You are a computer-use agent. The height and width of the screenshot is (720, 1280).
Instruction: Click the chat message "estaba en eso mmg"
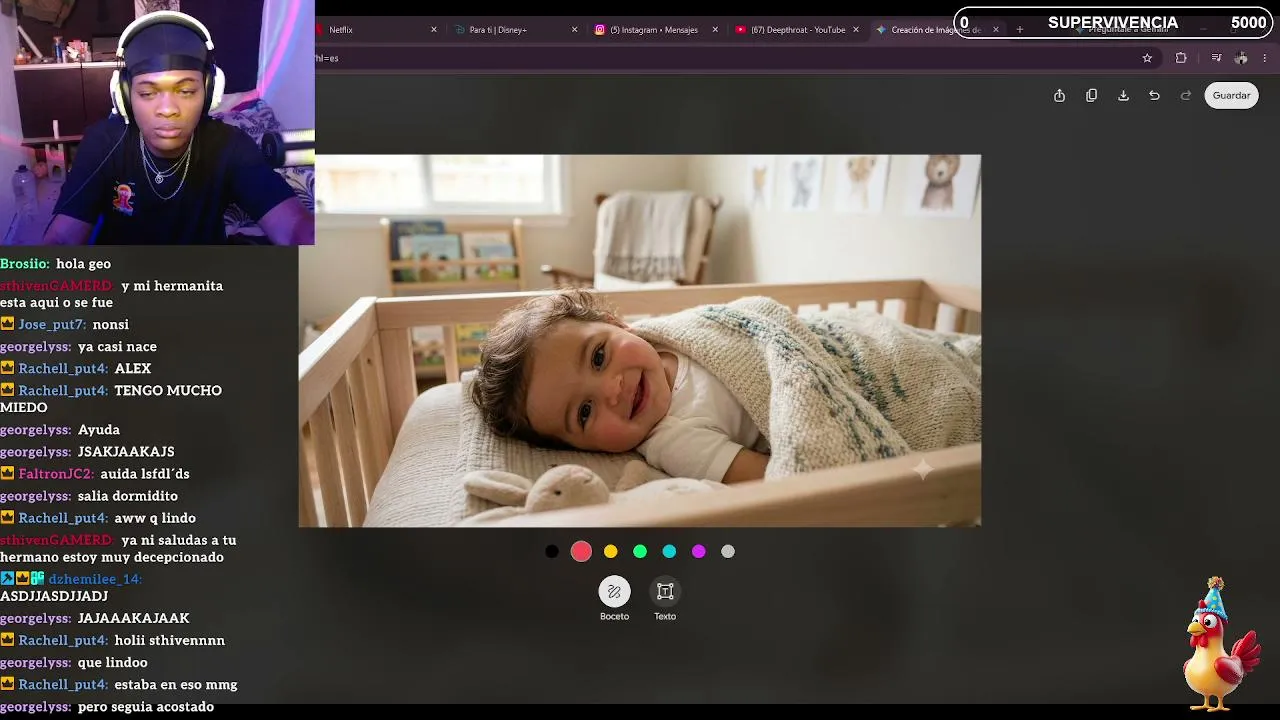(176, 685)
